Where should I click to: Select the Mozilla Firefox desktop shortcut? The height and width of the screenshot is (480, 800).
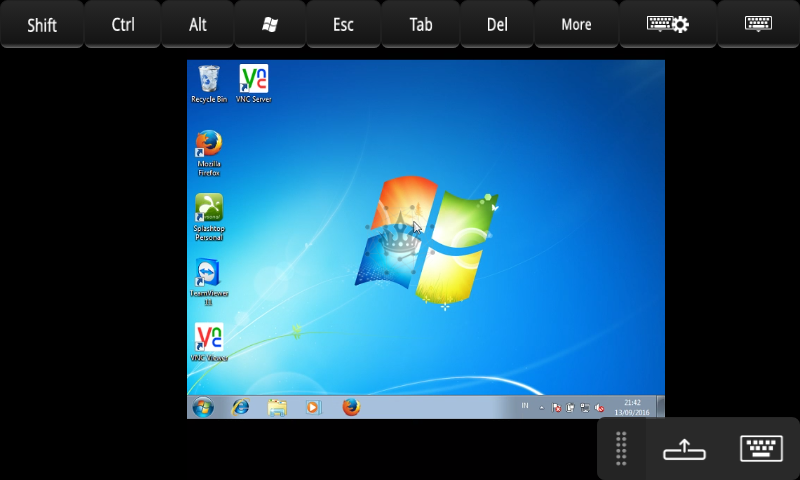point(209,153)
